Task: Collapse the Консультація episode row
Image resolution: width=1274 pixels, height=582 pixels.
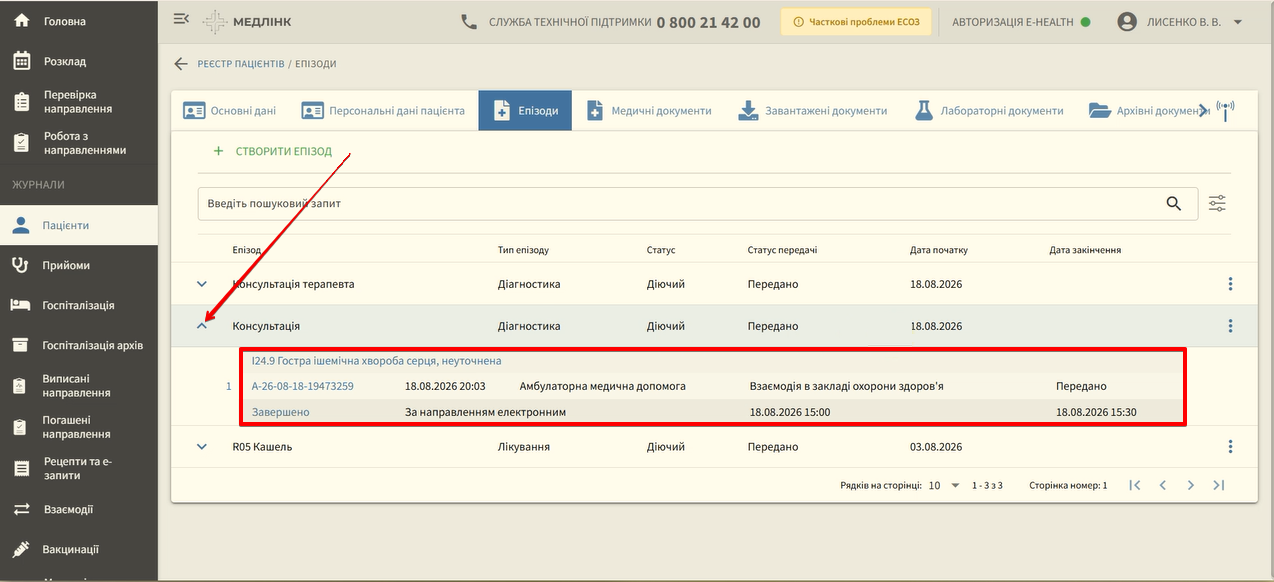Action: tap(202, 326)
